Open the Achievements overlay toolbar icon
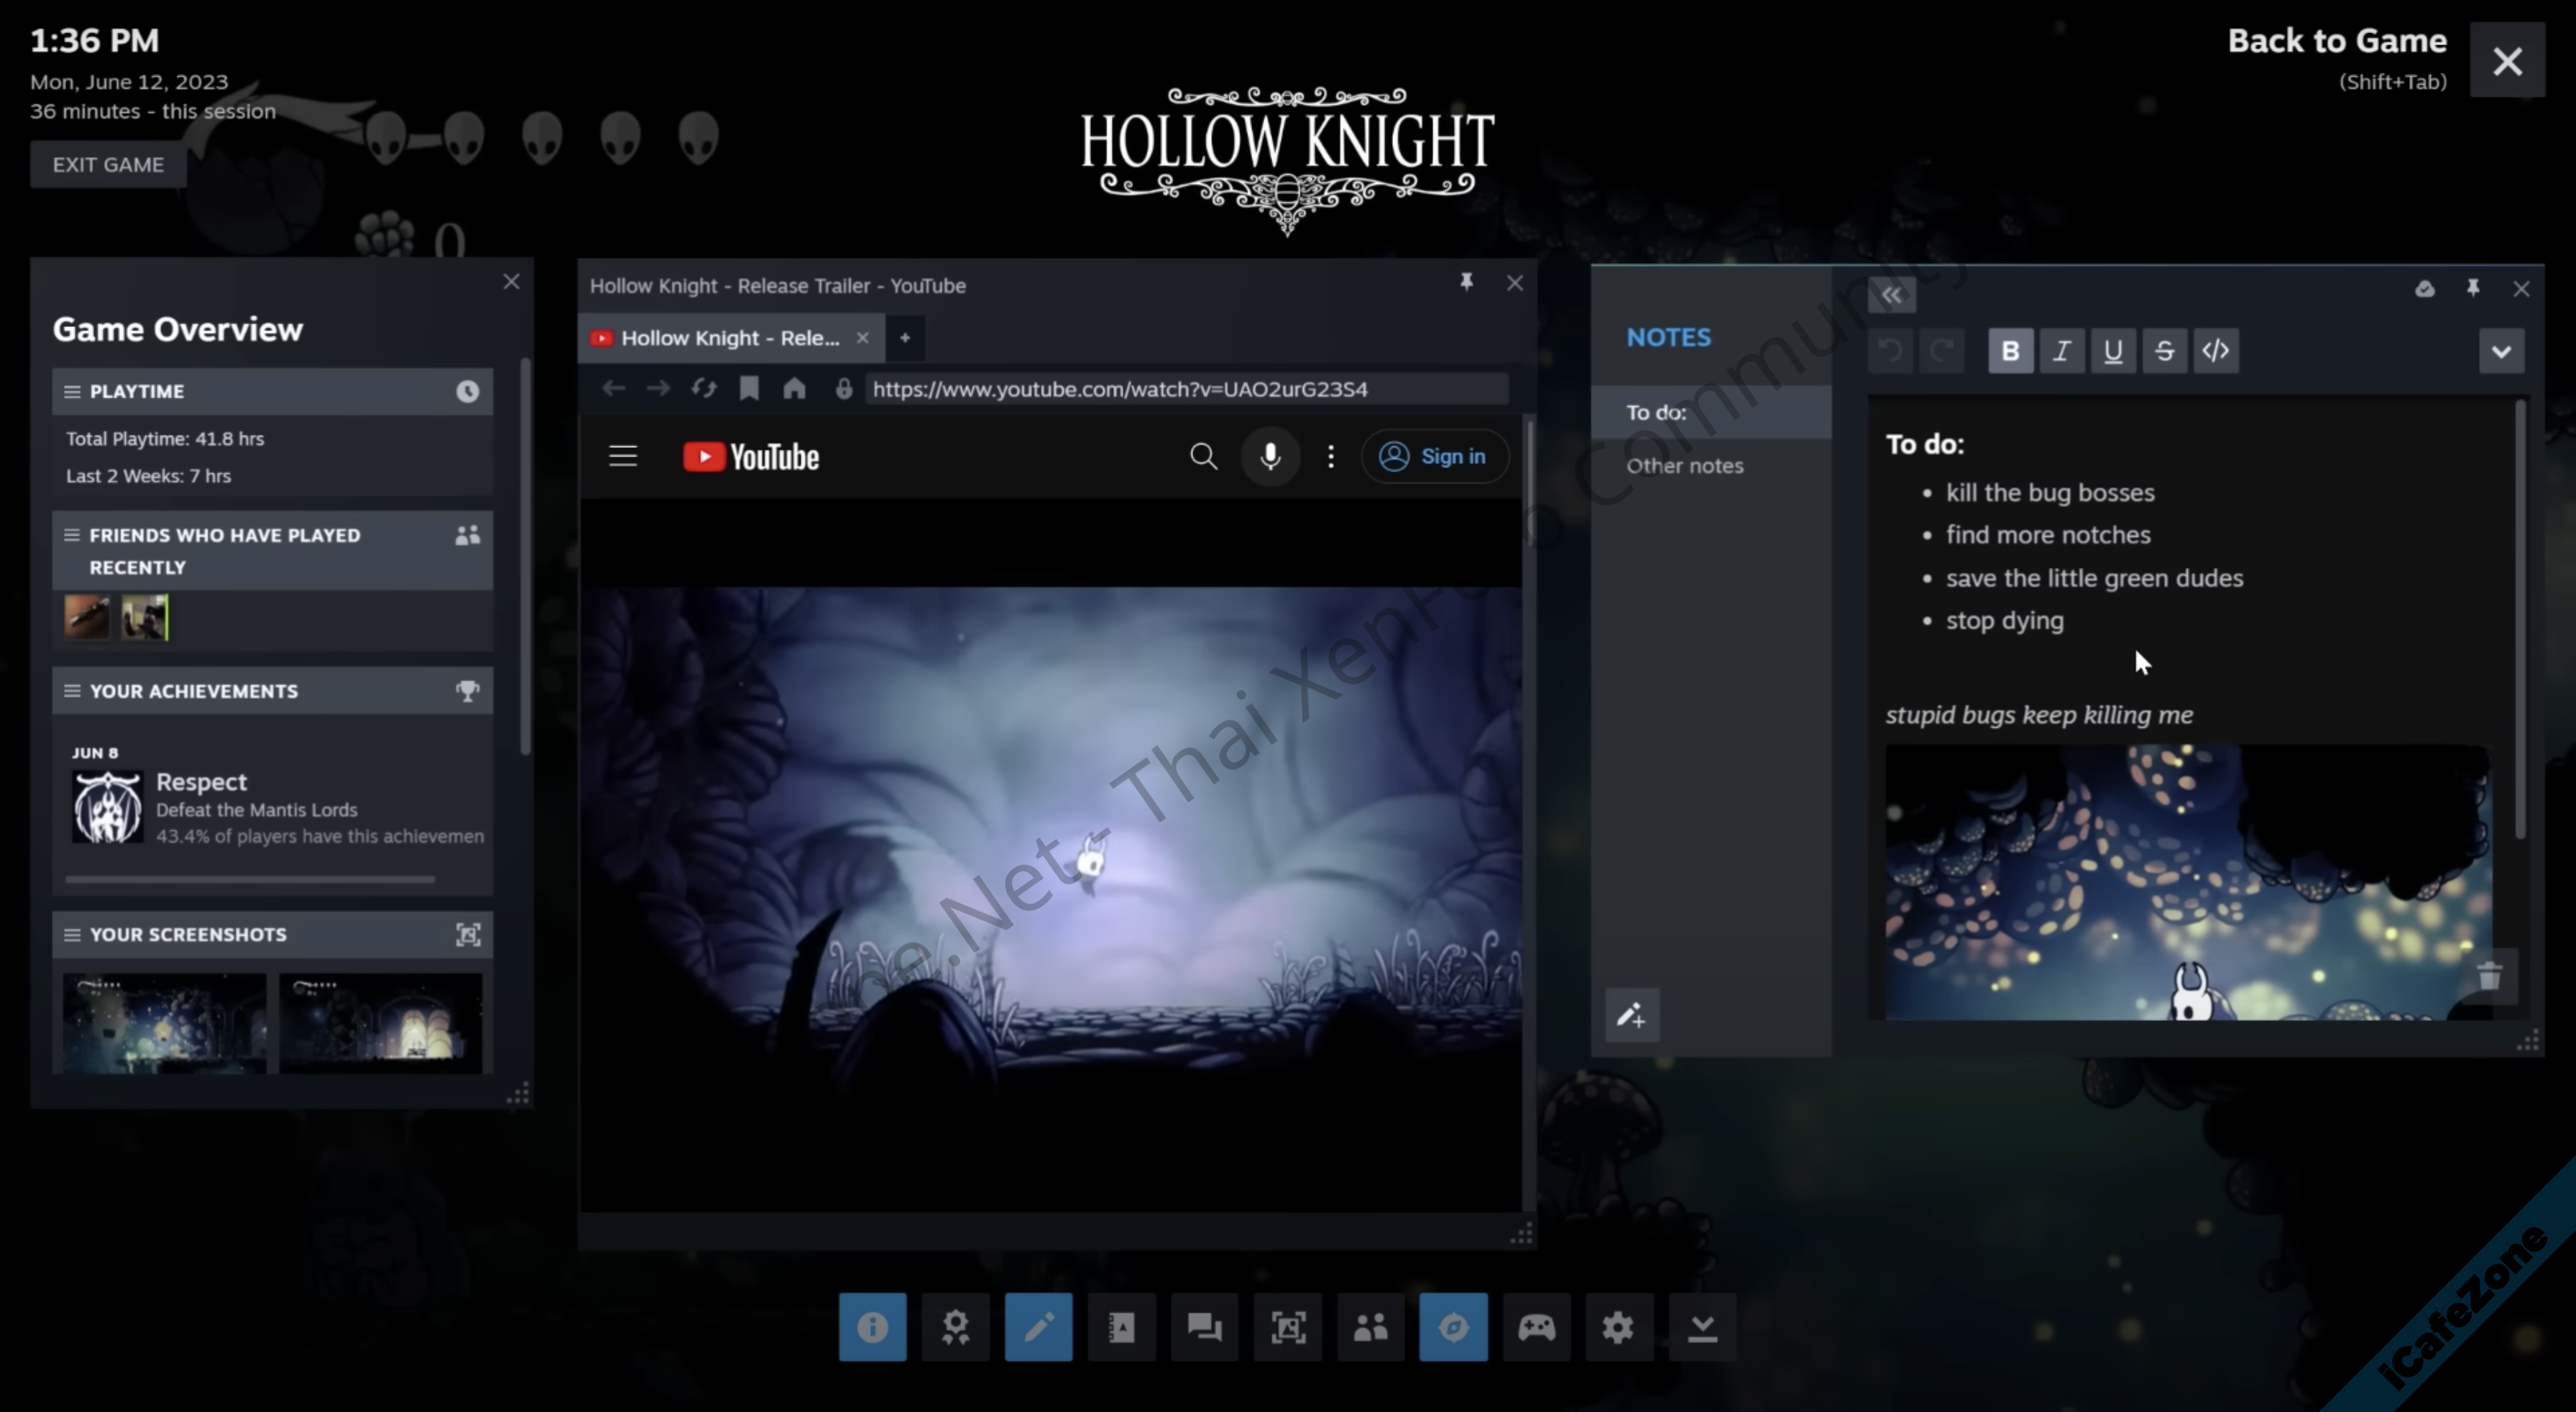 click(955, 1327)
